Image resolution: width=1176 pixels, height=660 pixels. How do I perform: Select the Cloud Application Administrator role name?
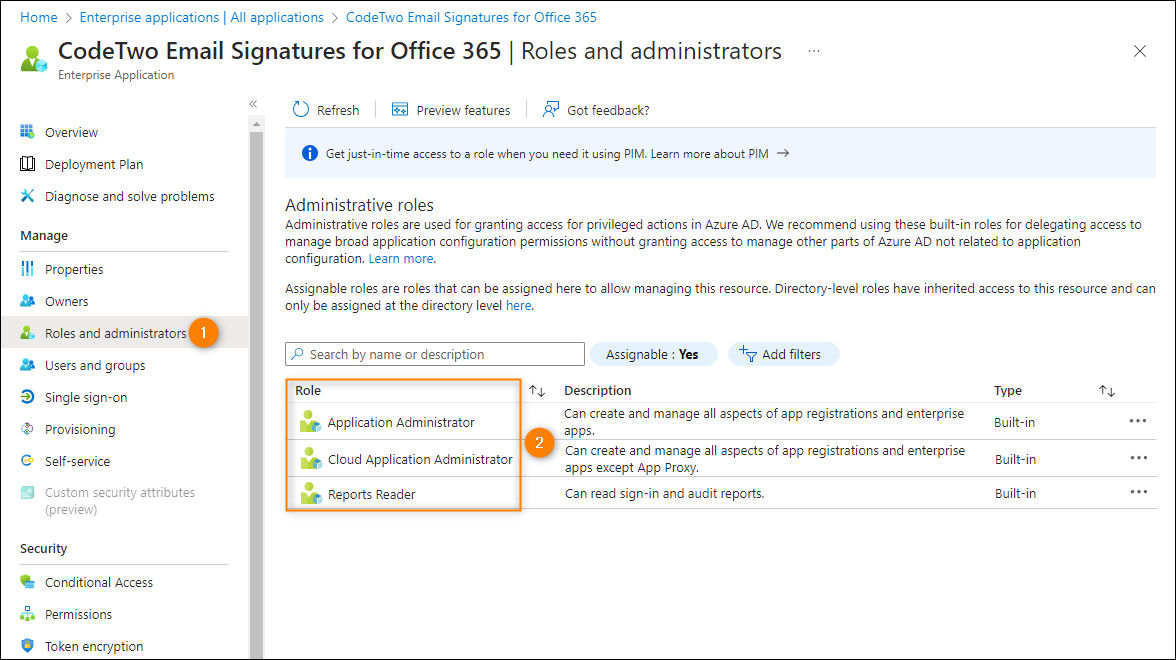(420, 459)
